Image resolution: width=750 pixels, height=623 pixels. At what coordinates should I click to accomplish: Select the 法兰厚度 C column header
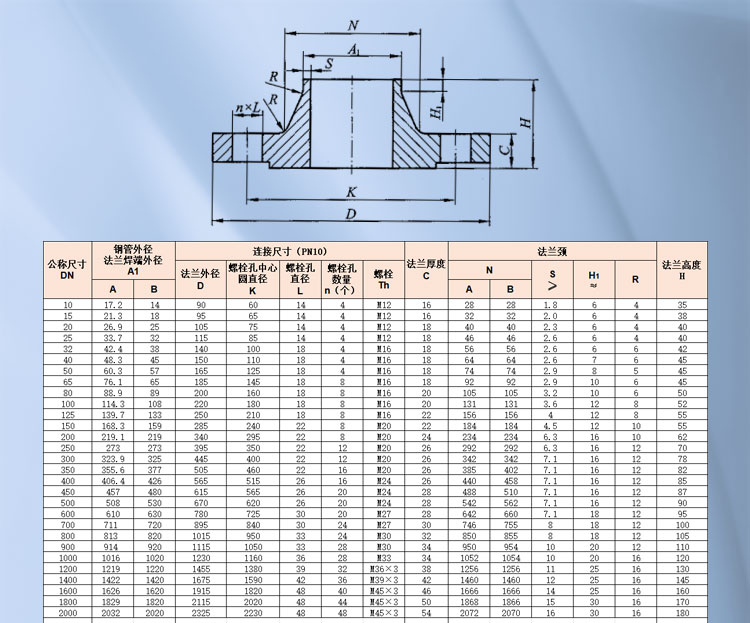(426, 269)
